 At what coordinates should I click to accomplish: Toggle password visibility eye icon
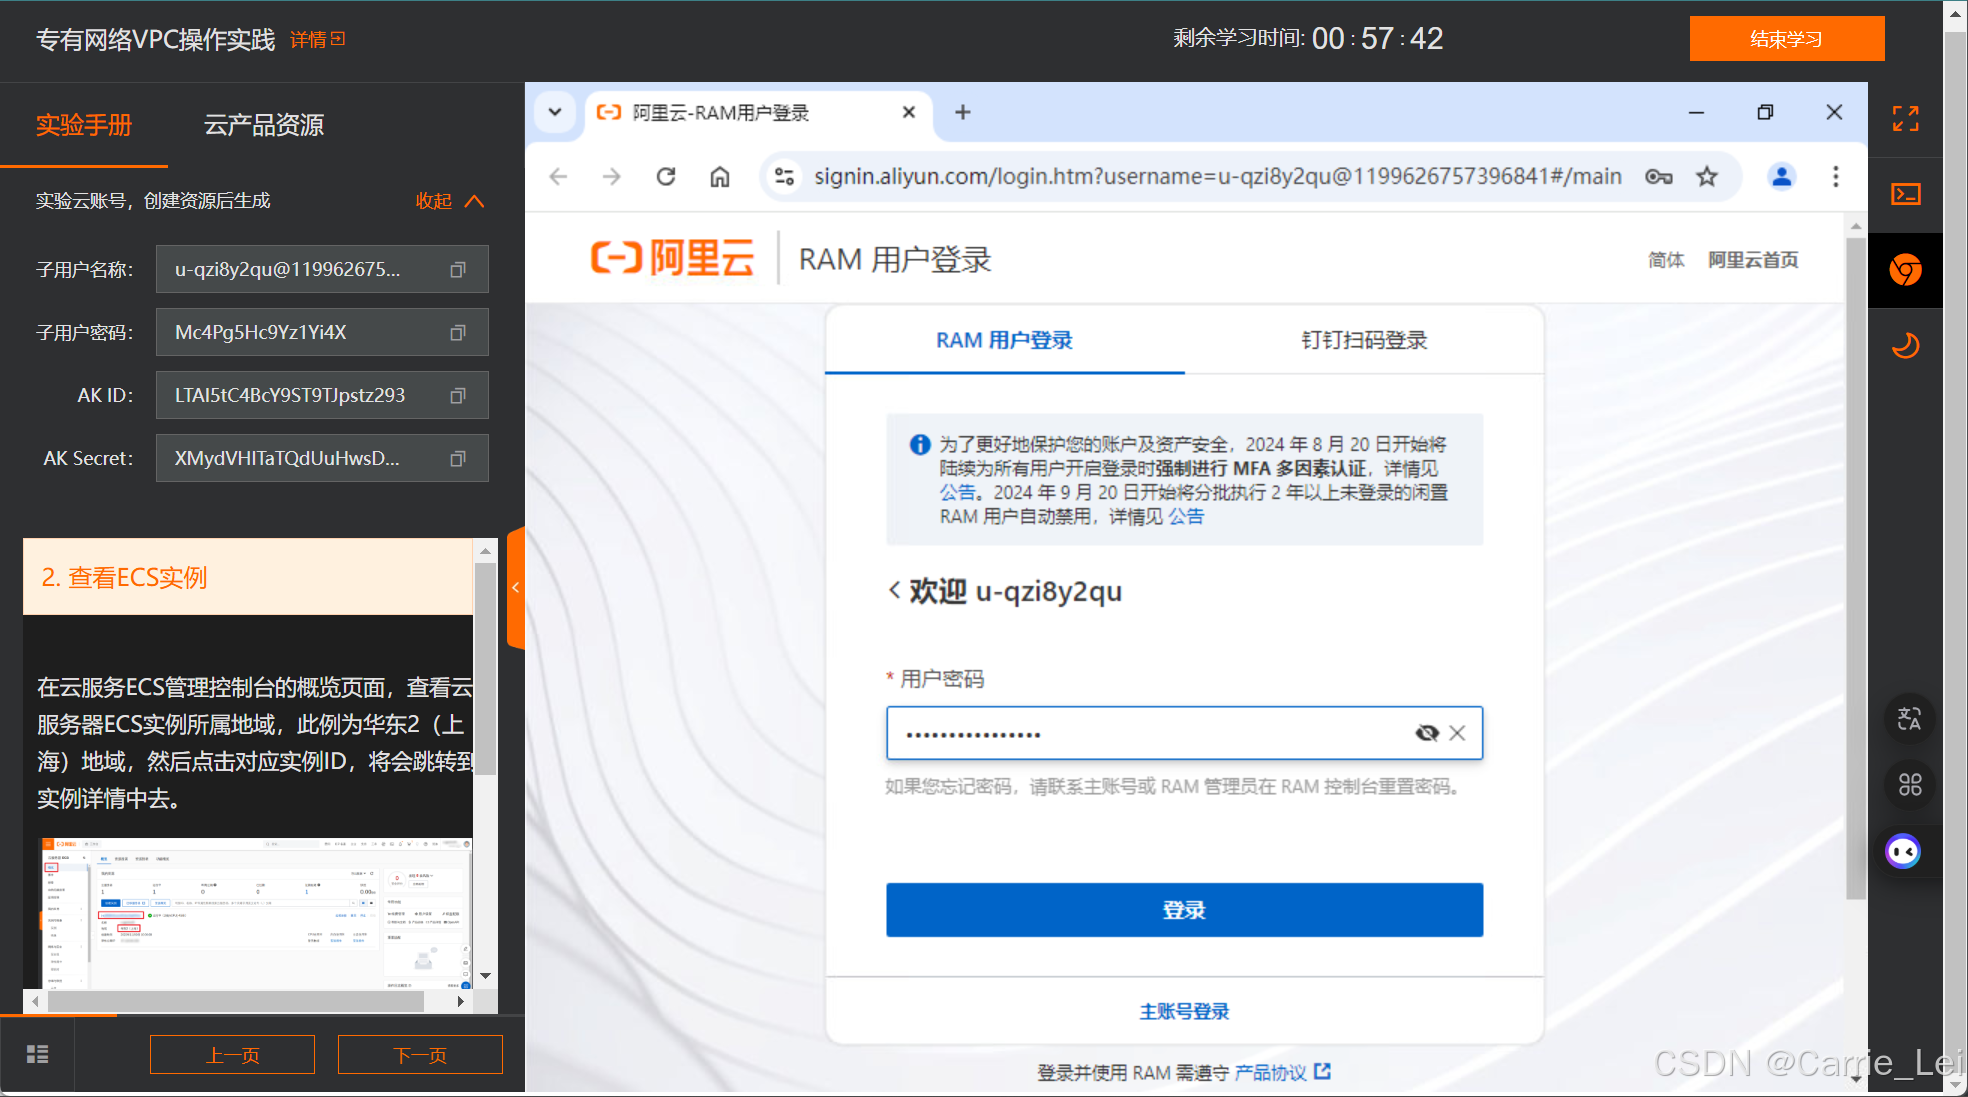pyautogui.click(x=1427, y=733)
